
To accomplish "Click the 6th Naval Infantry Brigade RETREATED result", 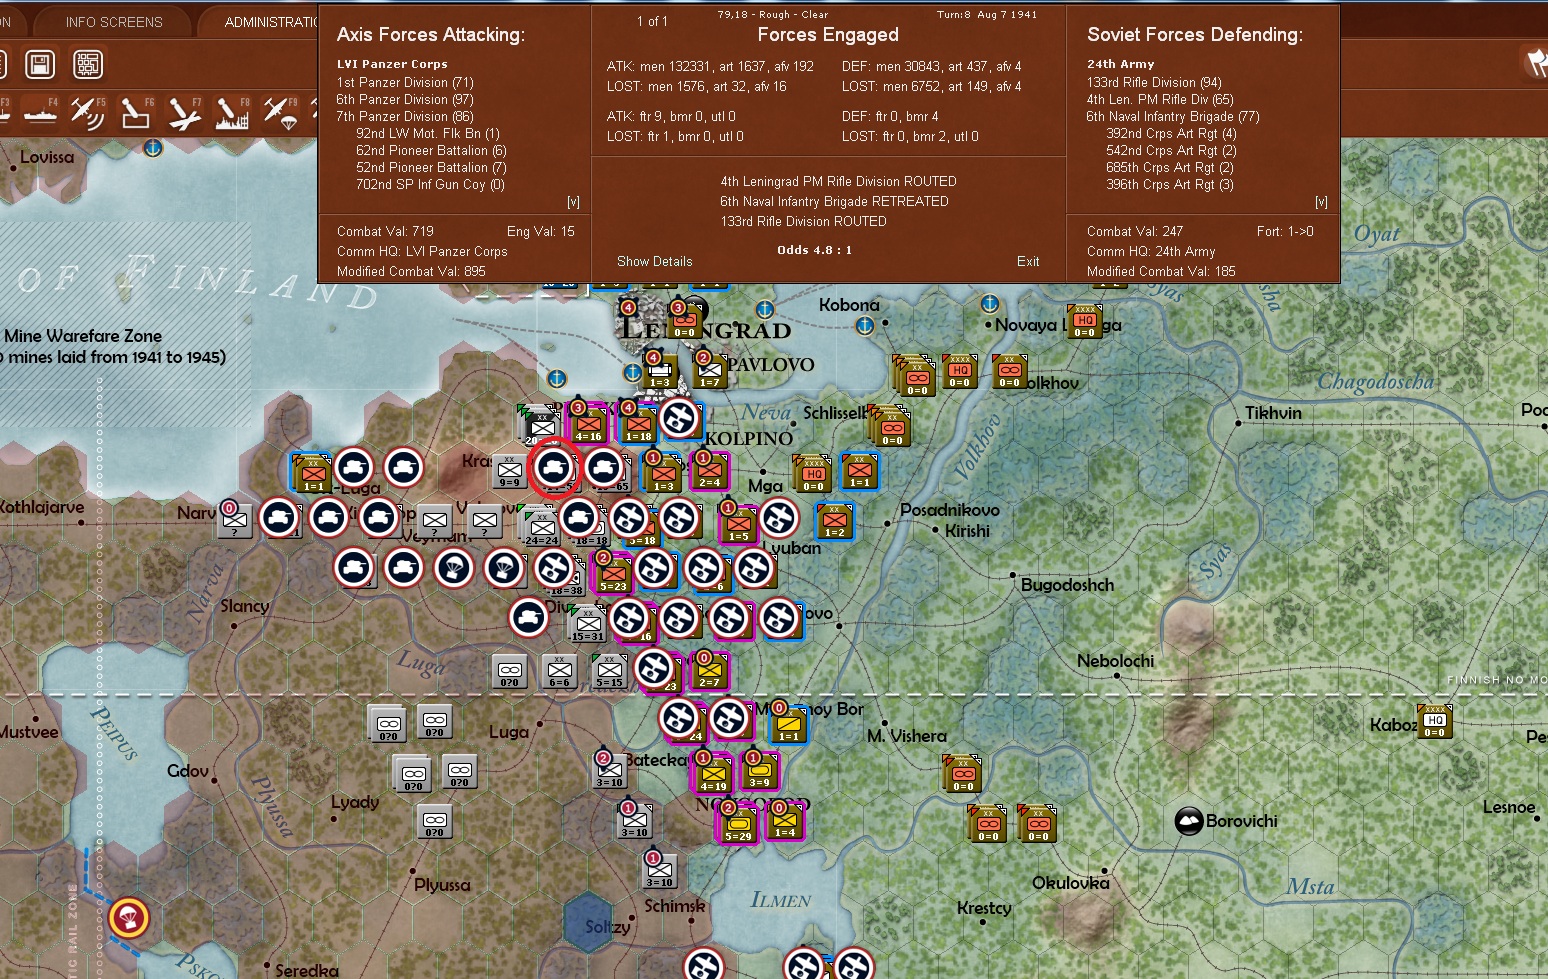I will [834, 202].
